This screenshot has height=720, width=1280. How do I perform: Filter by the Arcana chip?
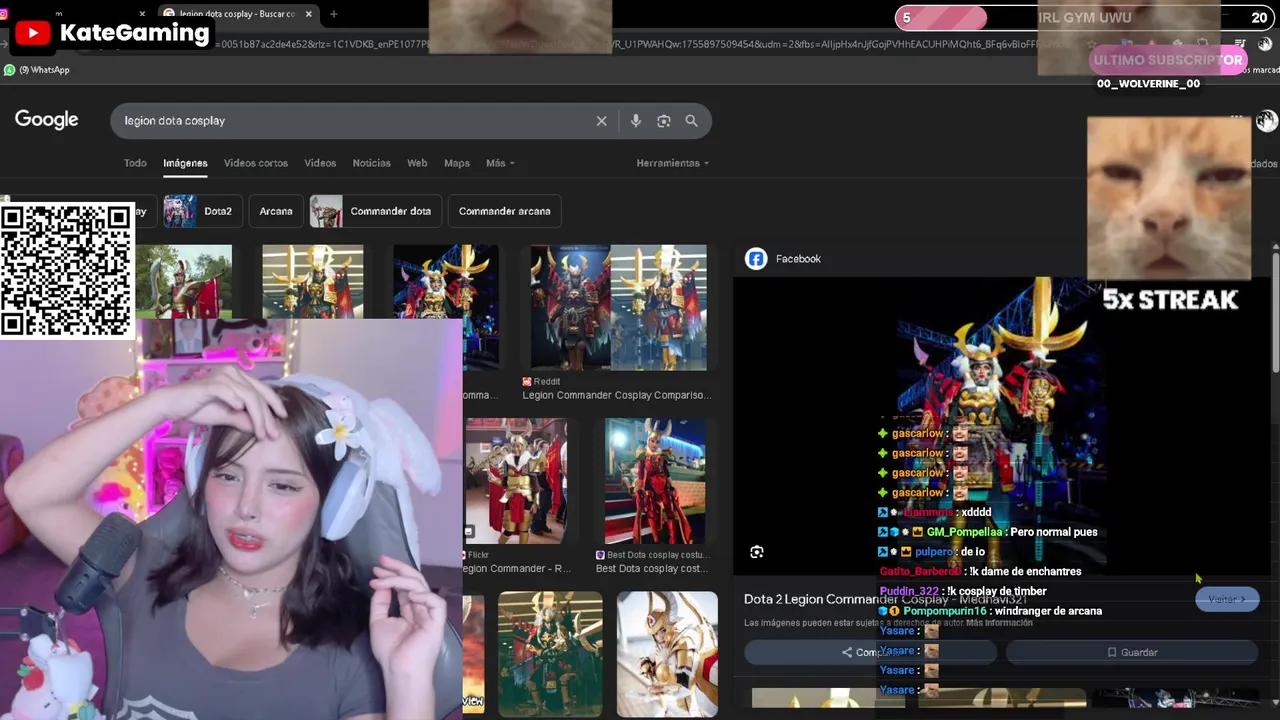pyautogui.click(x=276, y=211)
